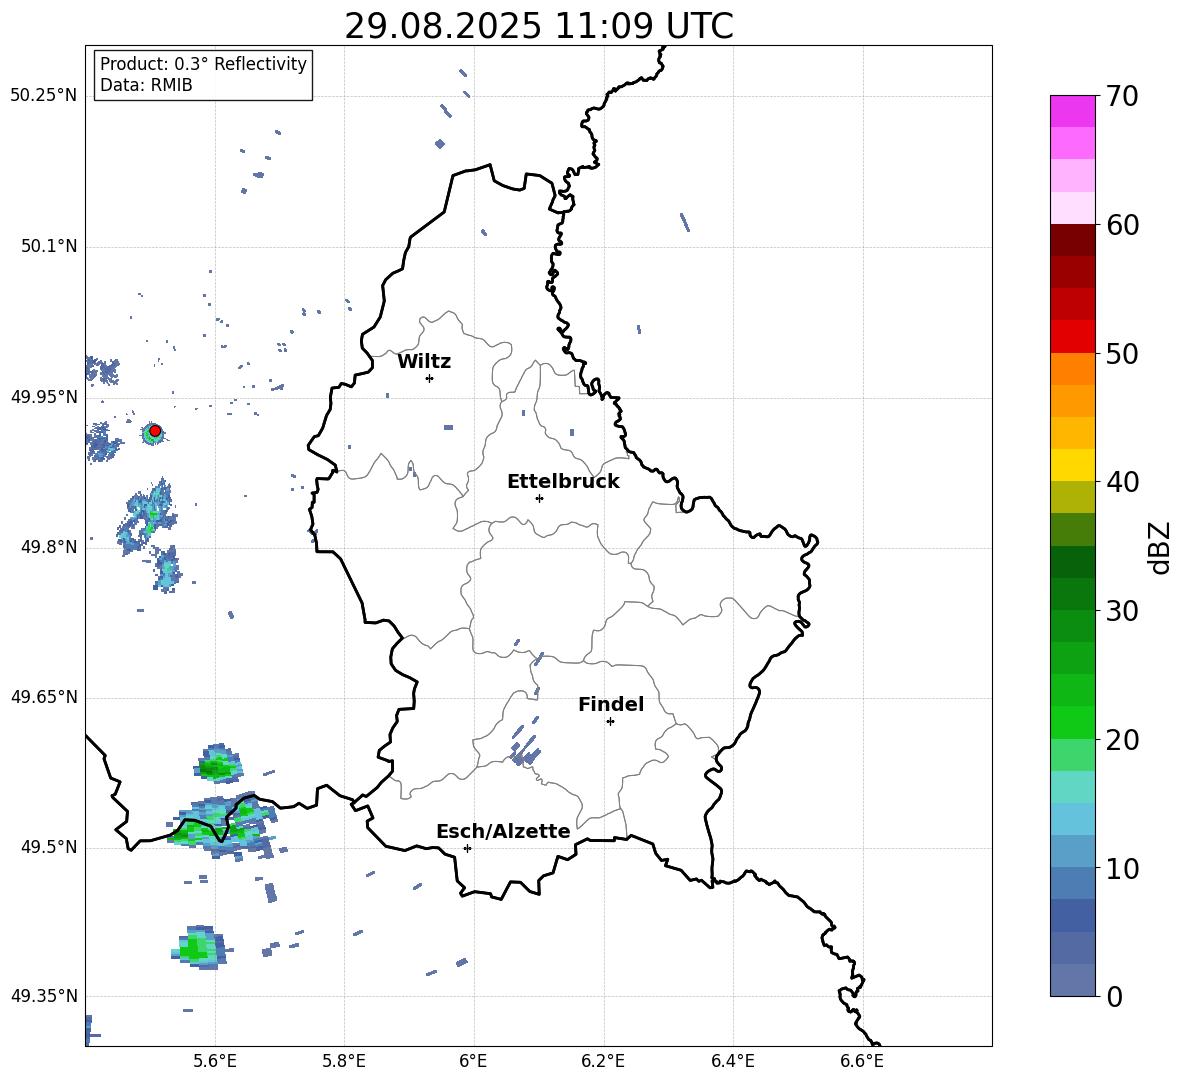
Task: Click the Esch/Alzette city label
Action: [503, 831]
